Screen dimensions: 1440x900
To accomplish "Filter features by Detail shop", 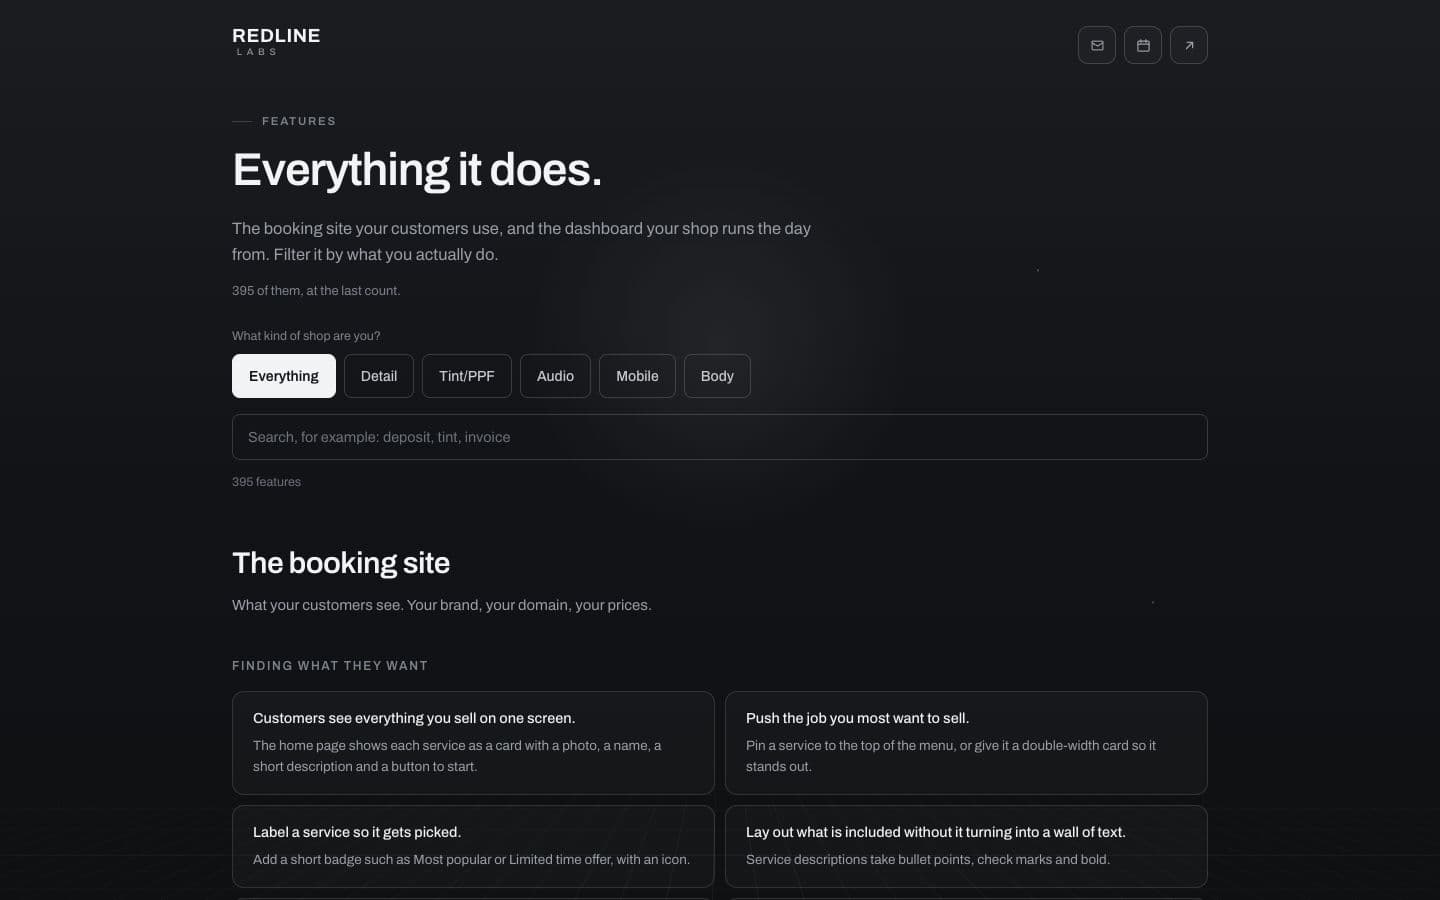I will [379, 376].
